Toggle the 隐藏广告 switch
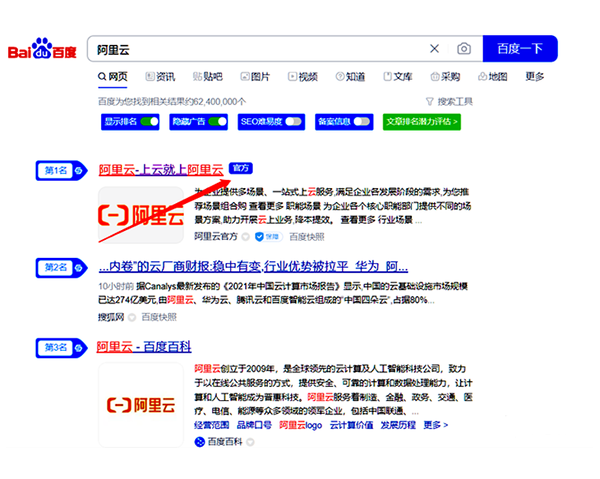 click(217, 121)
